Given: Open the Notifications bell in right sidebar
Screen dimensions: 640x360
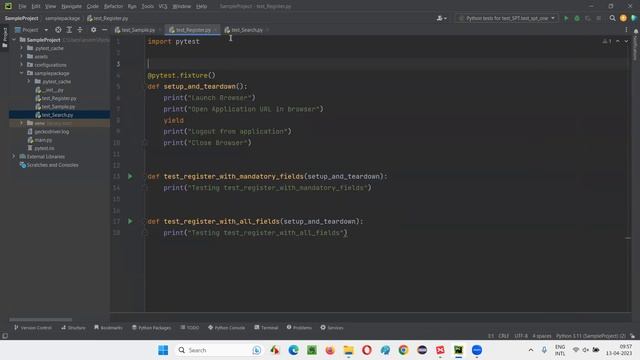Looking at the screenshot, I should point(636,31).
